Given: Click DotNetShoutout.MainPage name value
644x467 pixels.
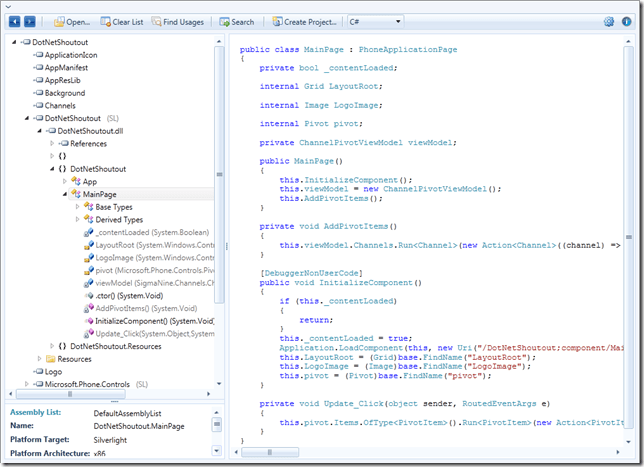Looking at the screenshot, I should 139,426.
